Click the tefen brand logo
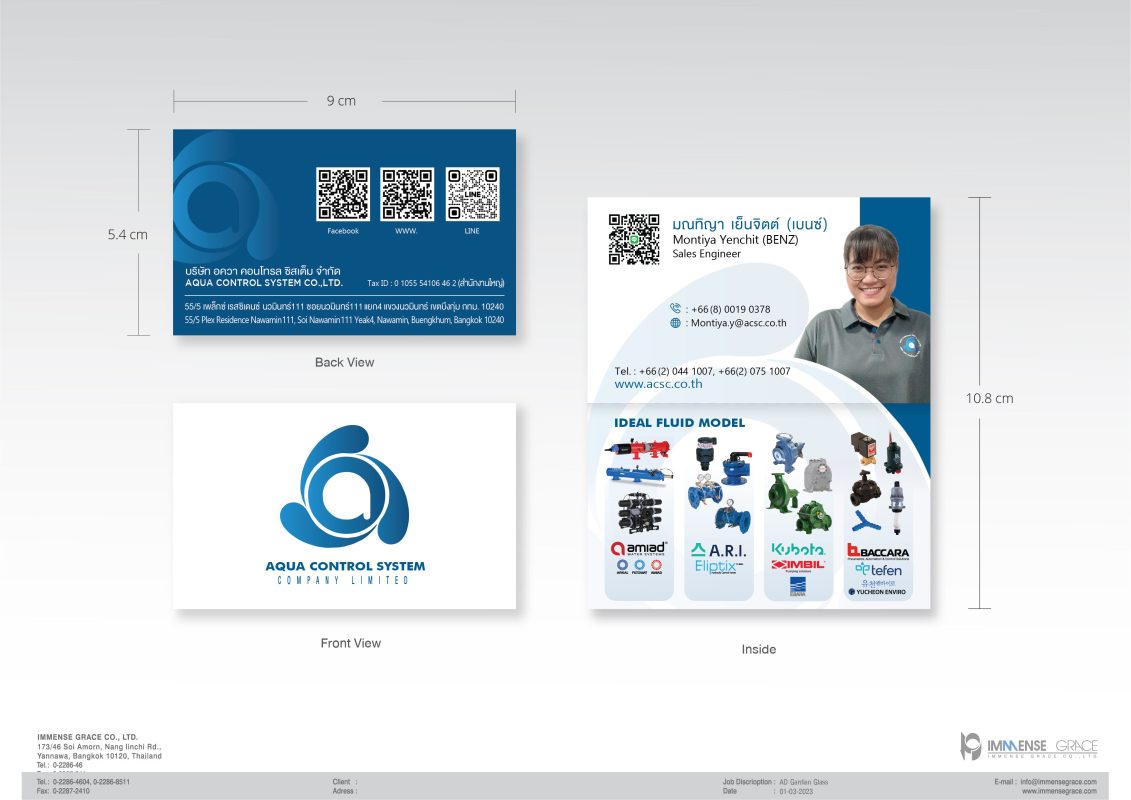This screenshot has height=800, width=1131. tap(878, 570)
